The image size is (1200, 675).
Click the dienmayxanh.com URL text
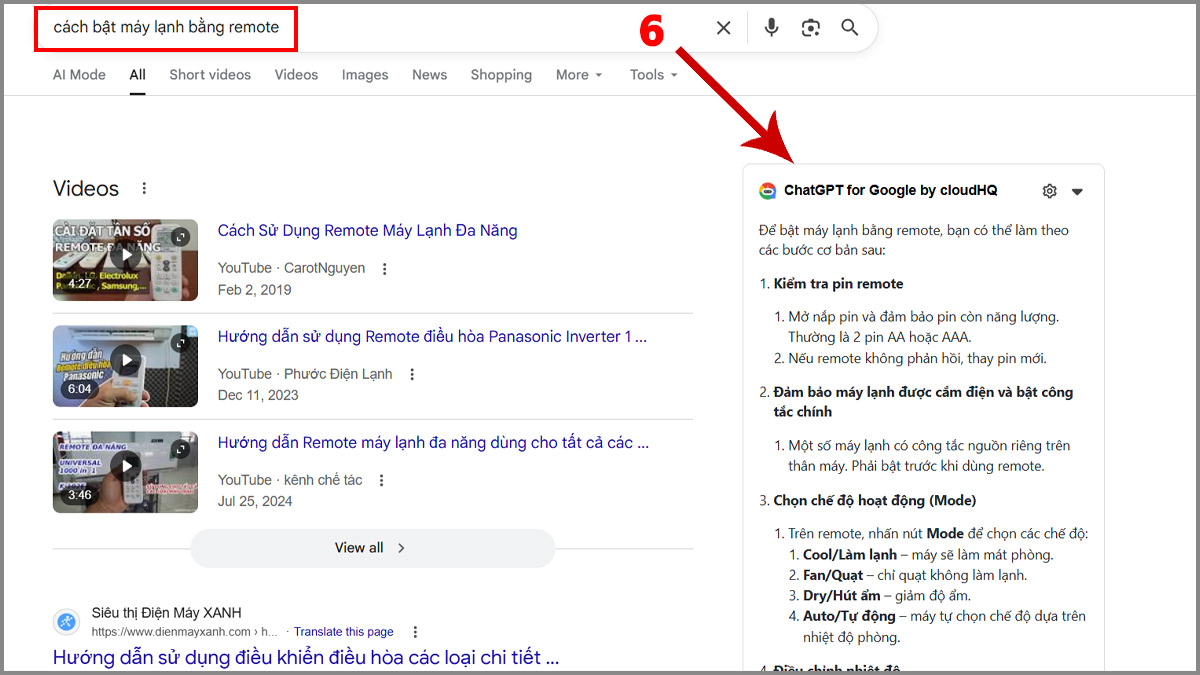point(185,632)
